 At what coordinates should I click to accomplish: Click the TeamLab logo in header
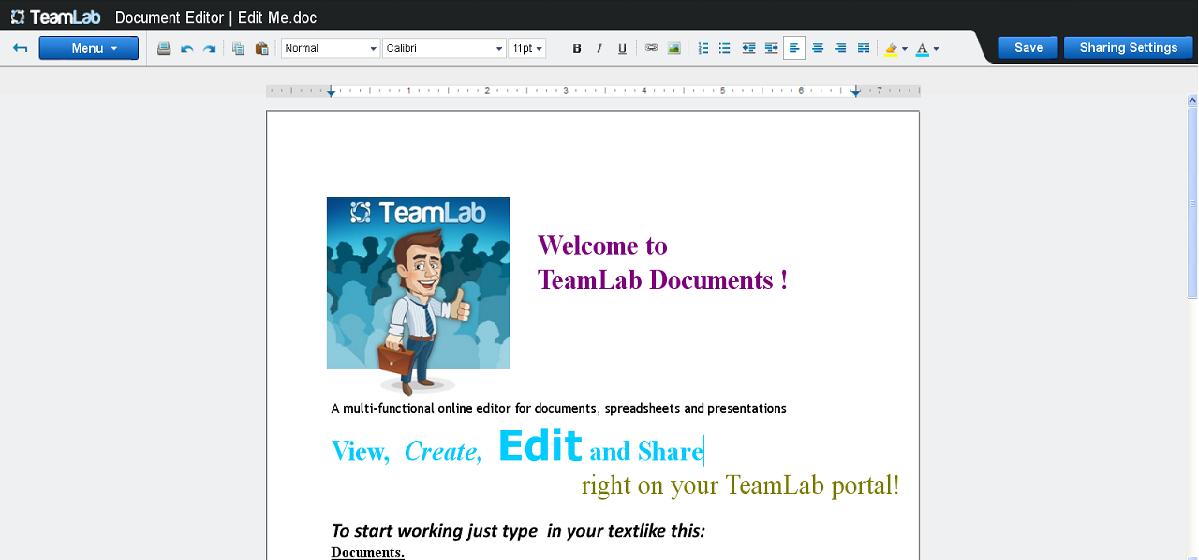[56, 17]
